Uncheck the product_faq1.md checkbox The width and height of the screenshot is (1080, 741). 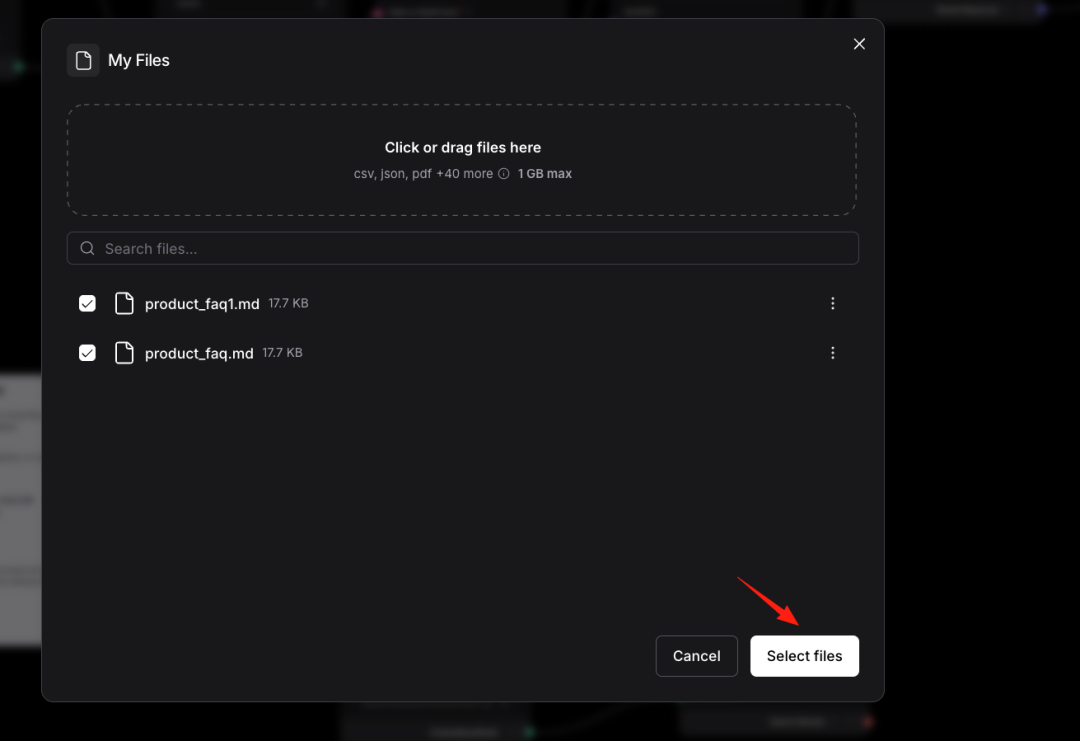point(87,304)
